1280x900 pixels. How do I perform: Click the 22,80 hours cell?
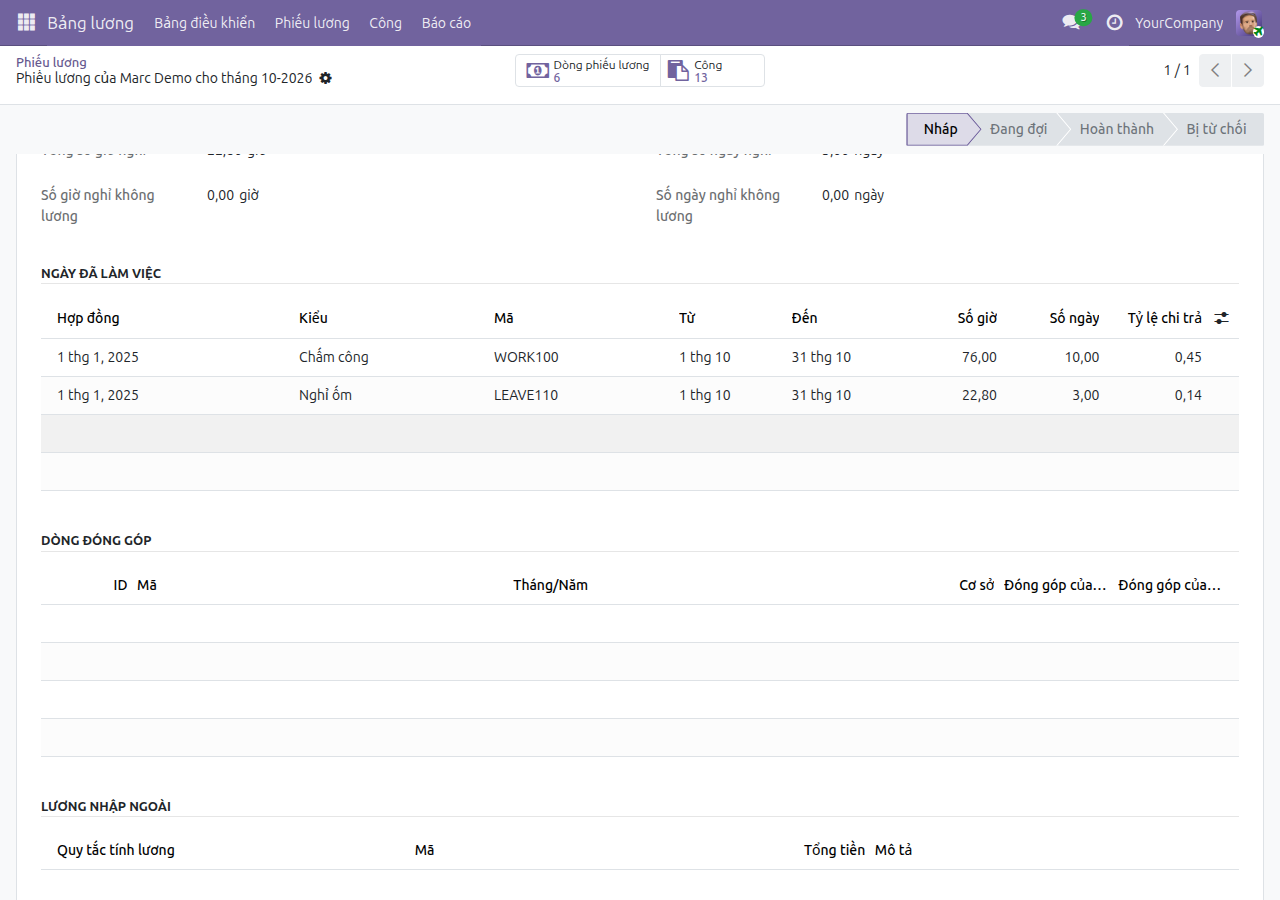pos(950,395)
